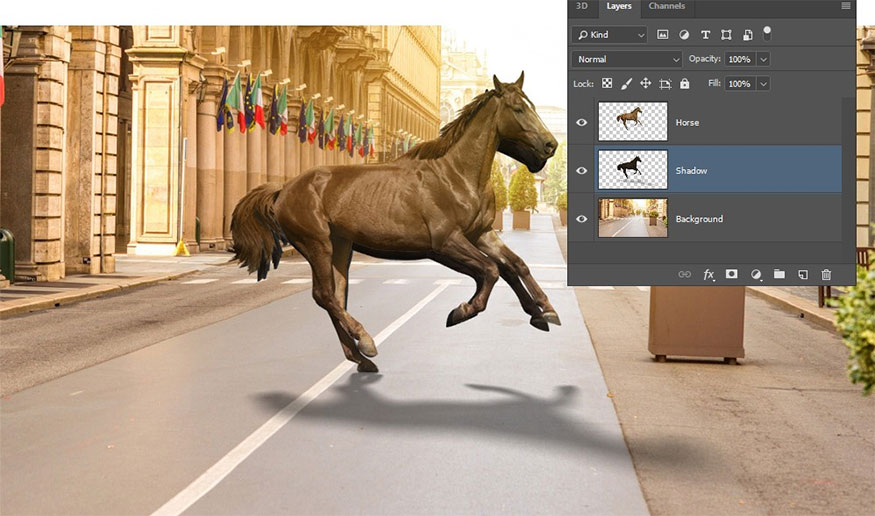This screenshot has height=516, width=875.
Task: Lock layer position
Action: click(646, 84)
